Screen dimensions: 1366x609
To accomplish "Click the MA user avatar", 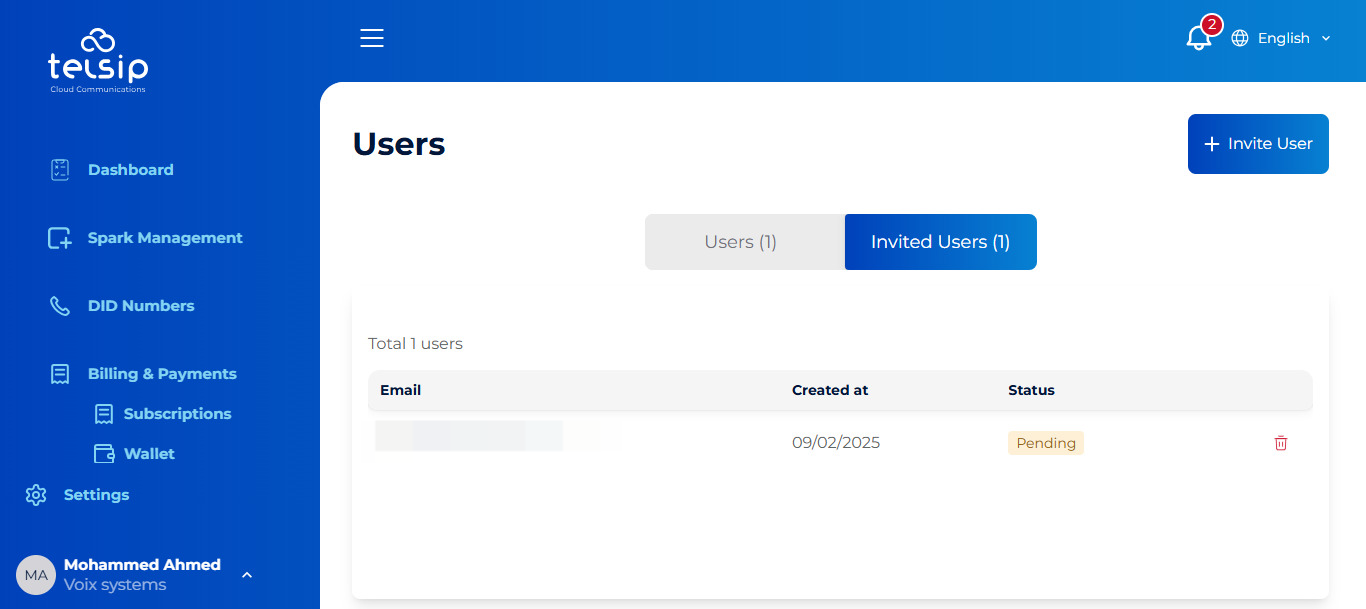I will (36, 575).
